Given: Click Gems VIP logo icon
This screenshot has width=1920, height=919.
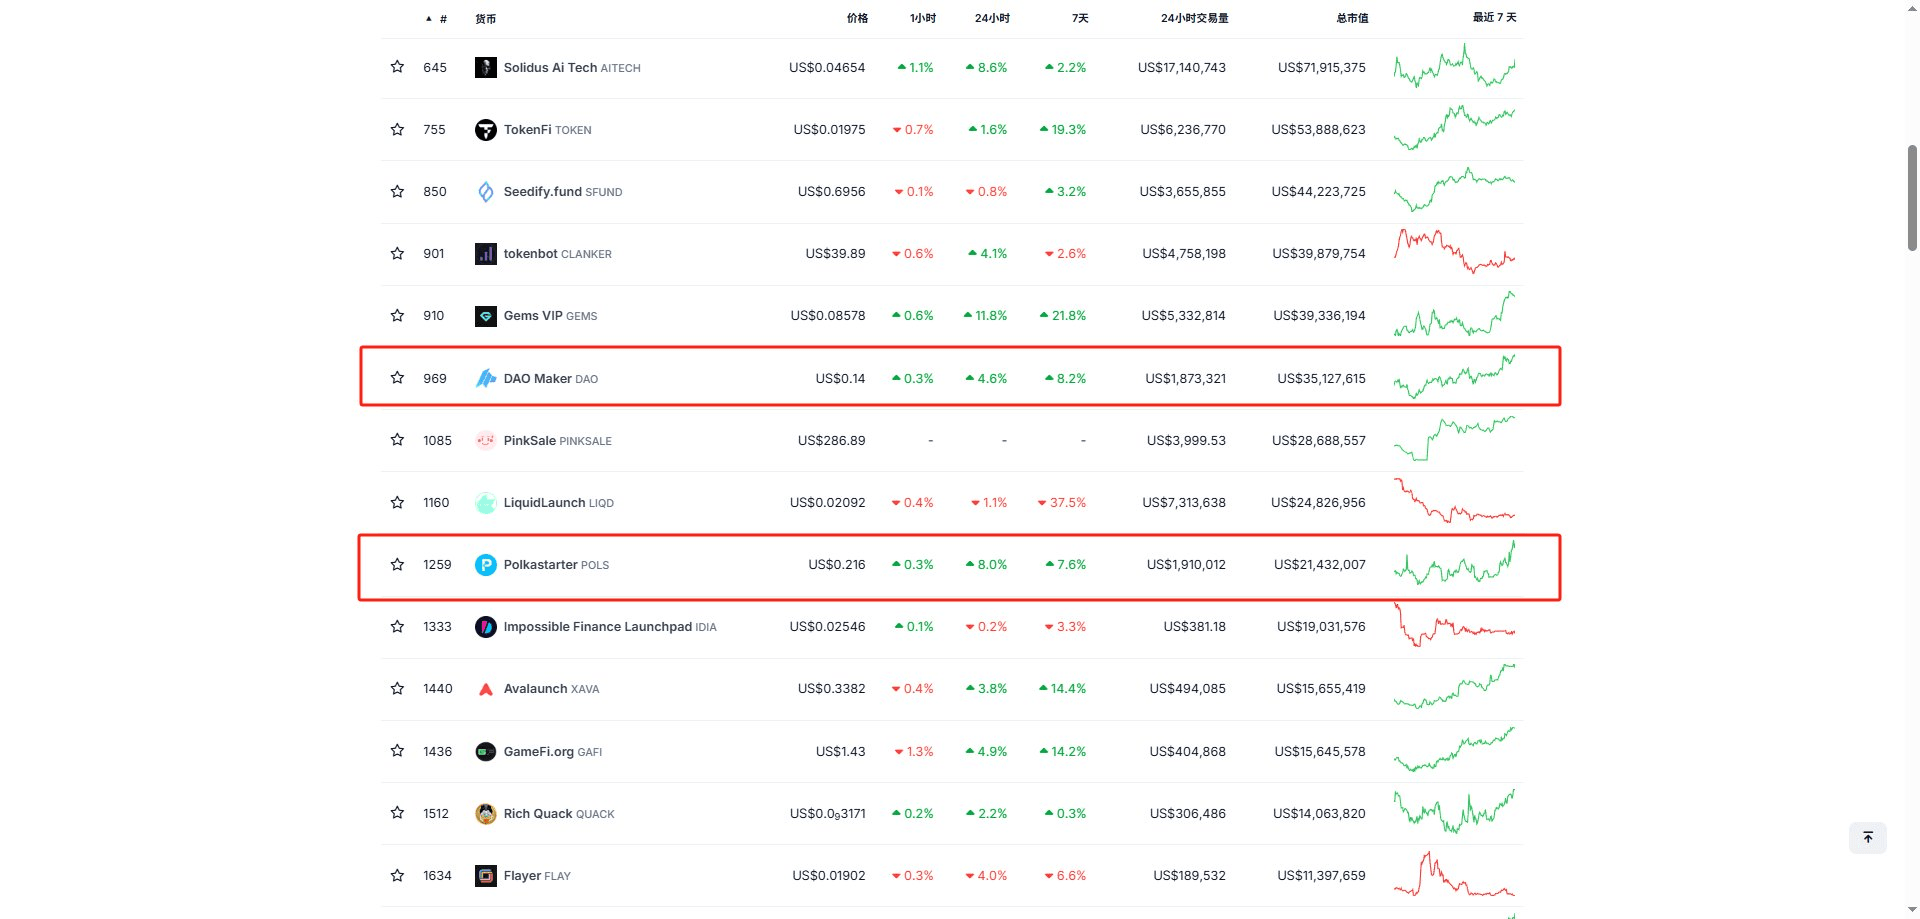Looking at the screenshot, I should pyautogui.click(x=486, y=316).
